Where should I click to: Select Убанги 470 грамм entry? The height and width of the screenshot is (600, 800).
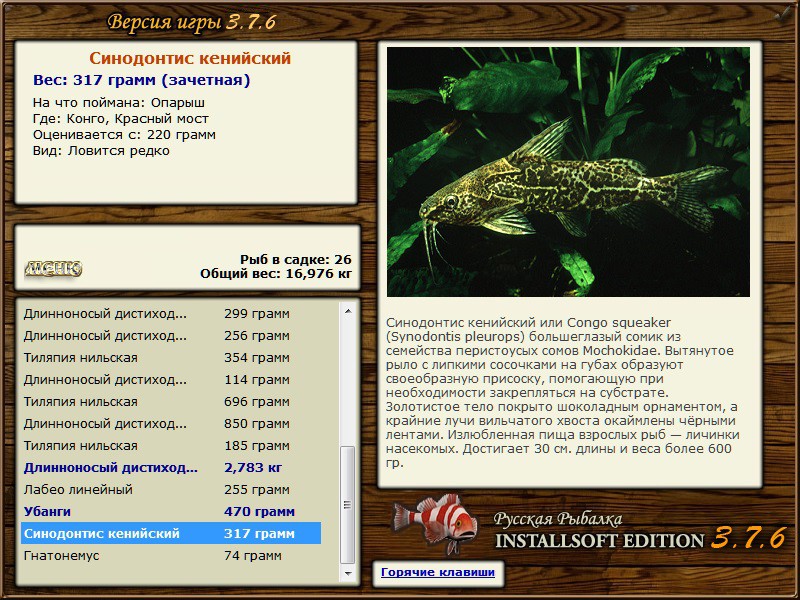(x=171, y=512)
